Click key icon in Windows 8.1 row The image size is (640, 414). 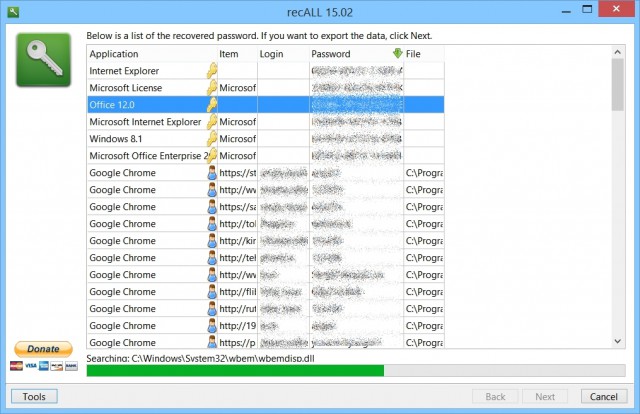point(212,139)
